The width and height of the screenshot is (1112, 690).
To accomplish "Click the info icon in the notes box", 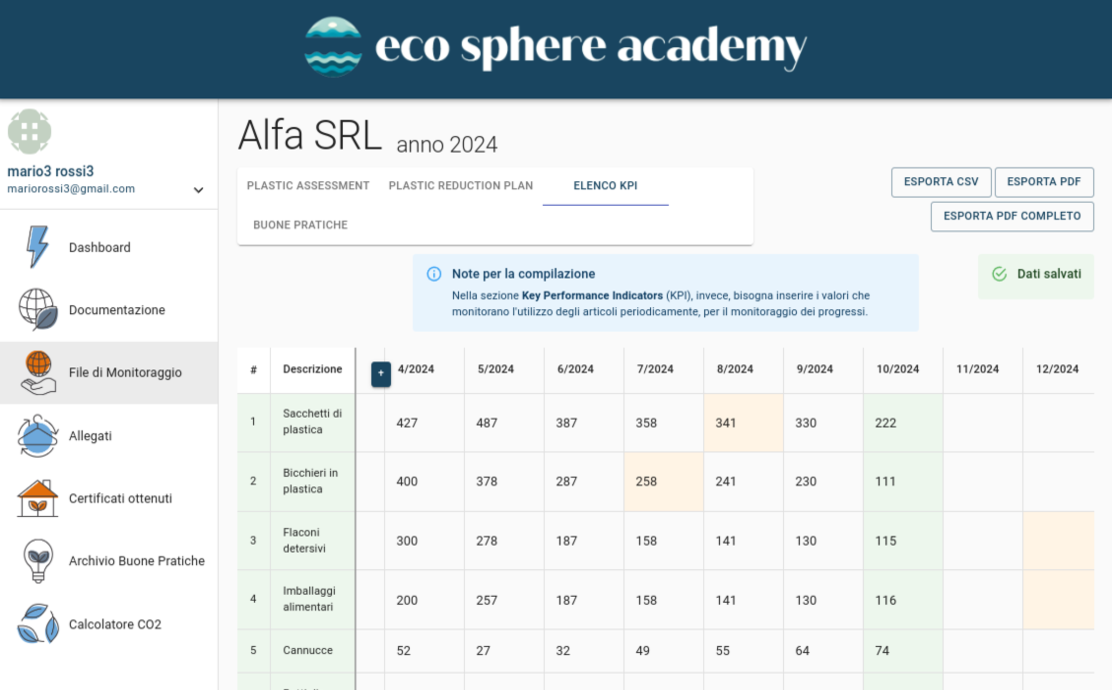I will 434,274.
